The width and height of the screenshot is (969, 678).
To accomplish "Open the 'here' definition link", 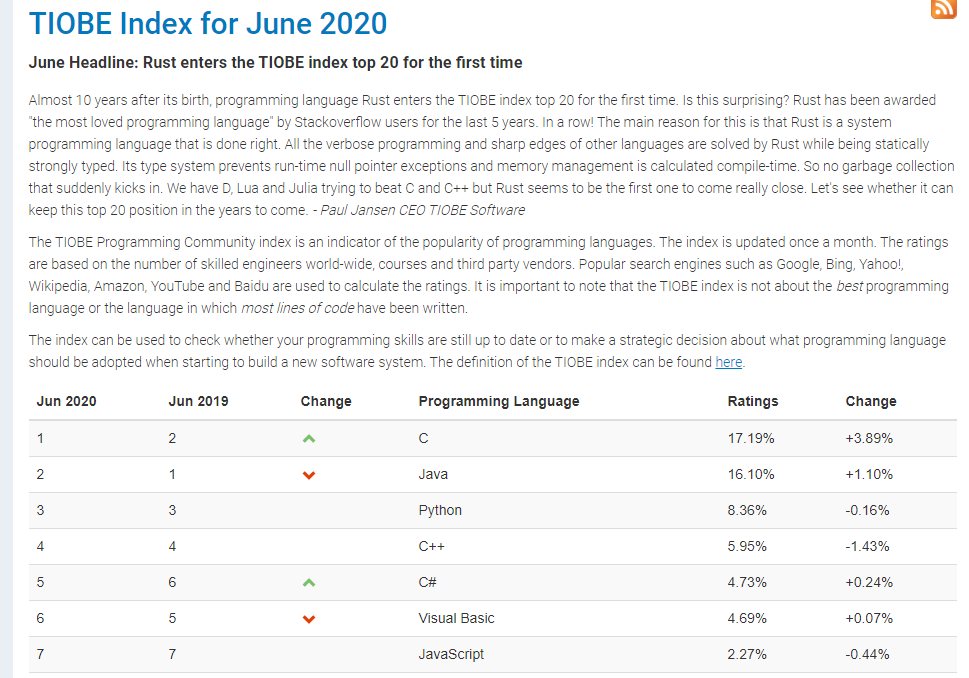I will click(729, 362).
